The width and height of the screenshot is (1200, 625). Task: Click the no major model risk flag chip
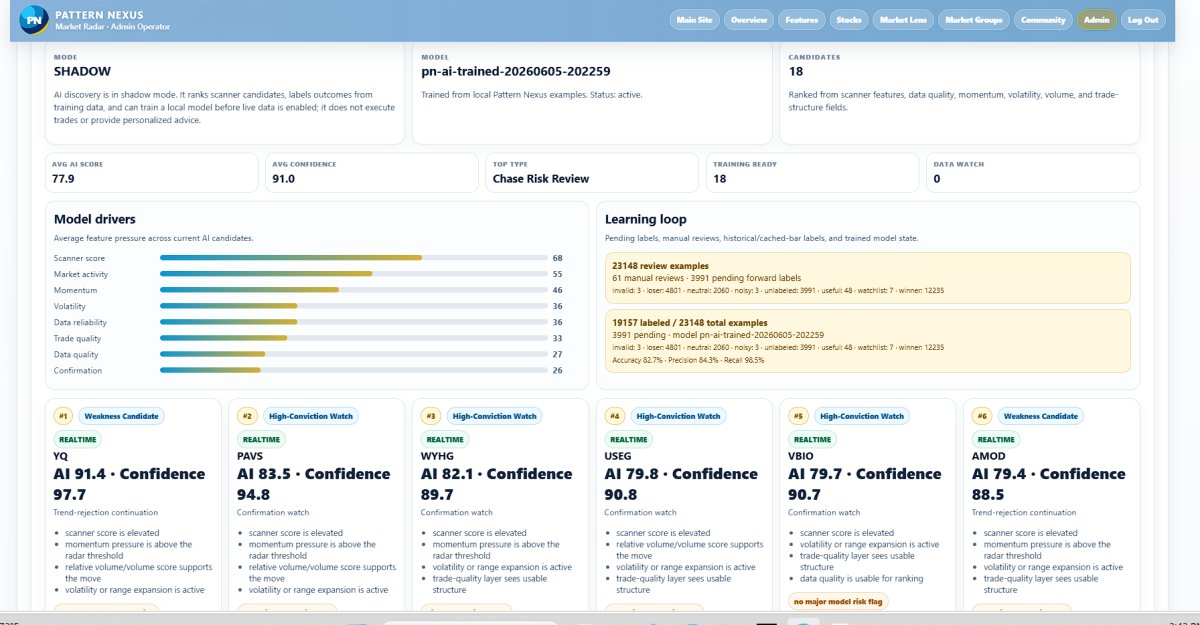[x=837, y=601]
